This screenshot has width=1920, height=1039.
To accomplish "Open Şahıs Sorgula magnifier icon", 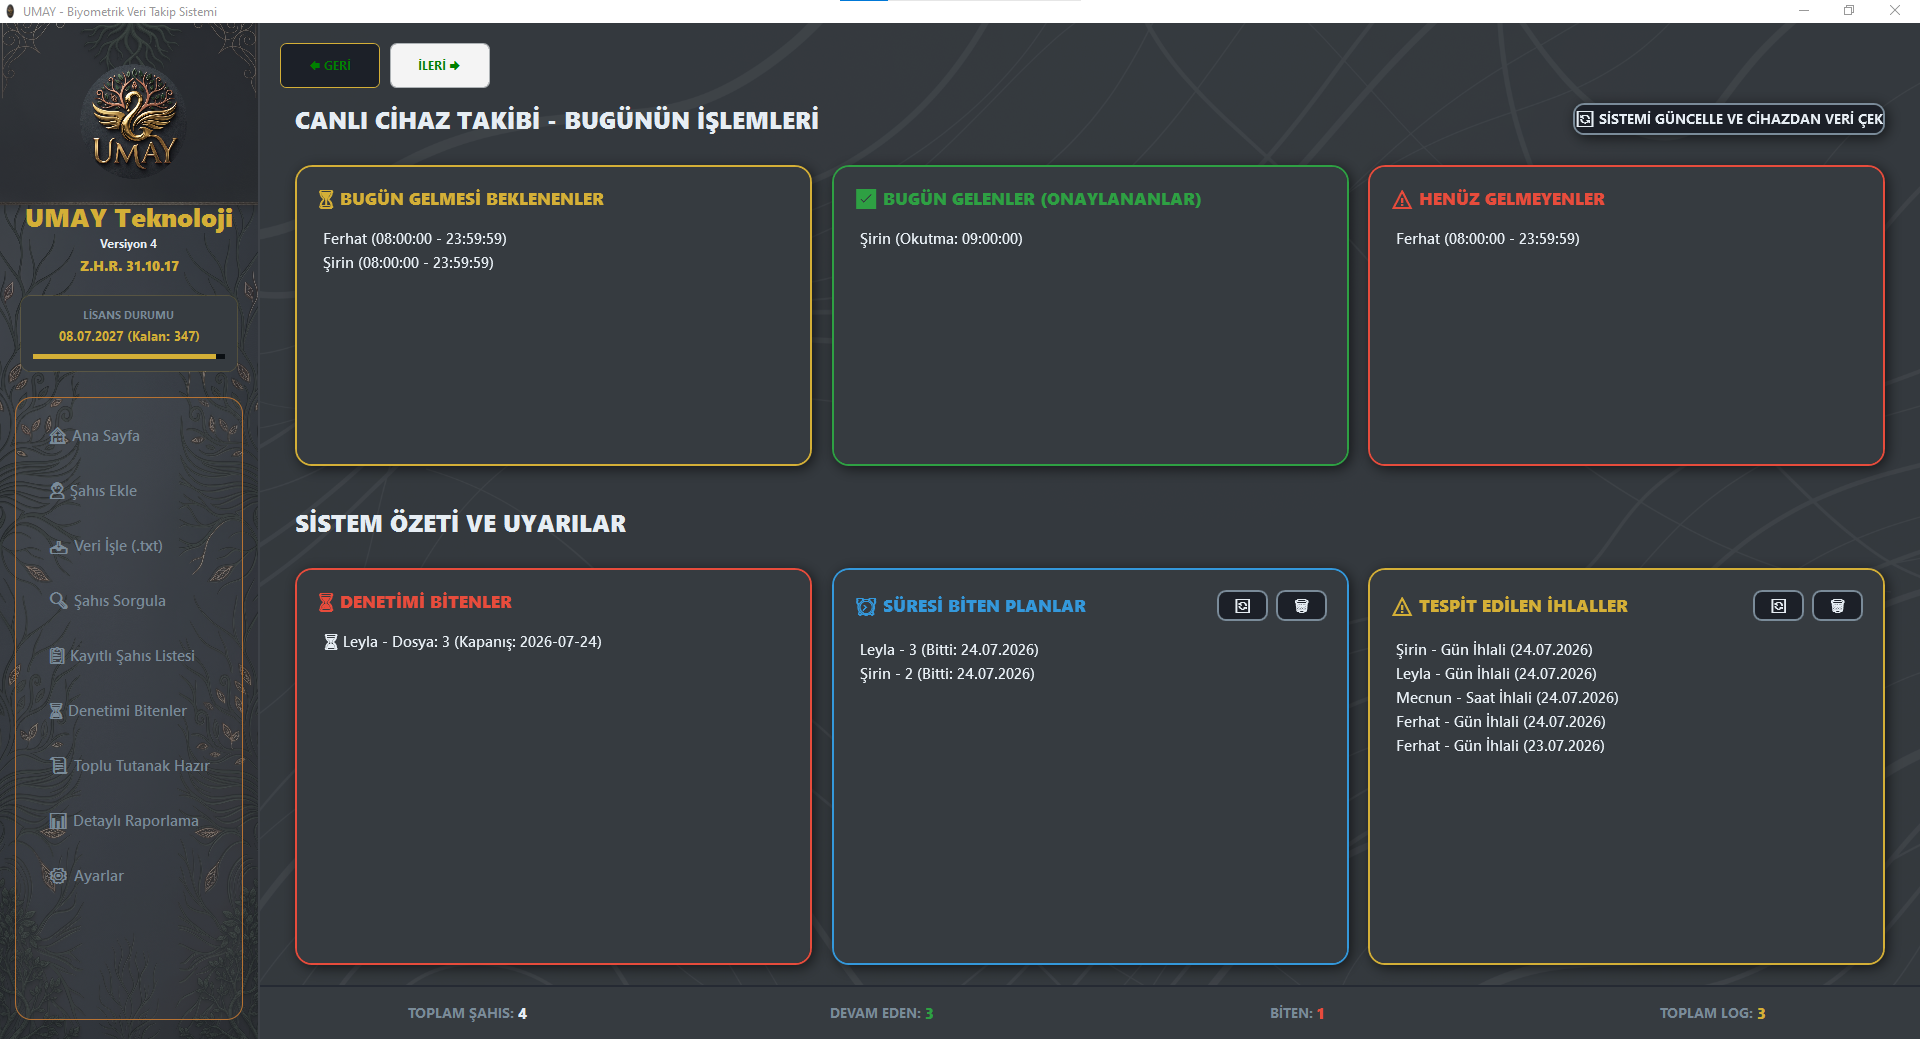I will coord(58,601).
